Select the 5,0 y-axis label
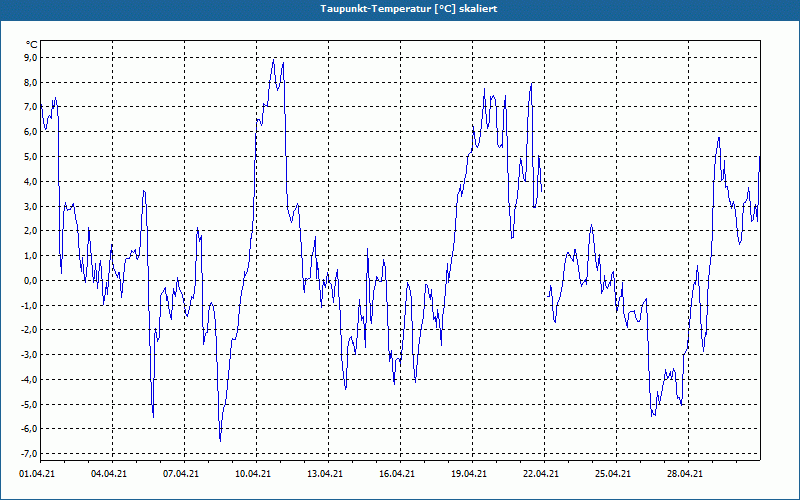800x500 pixels. [x=31, y=156]
